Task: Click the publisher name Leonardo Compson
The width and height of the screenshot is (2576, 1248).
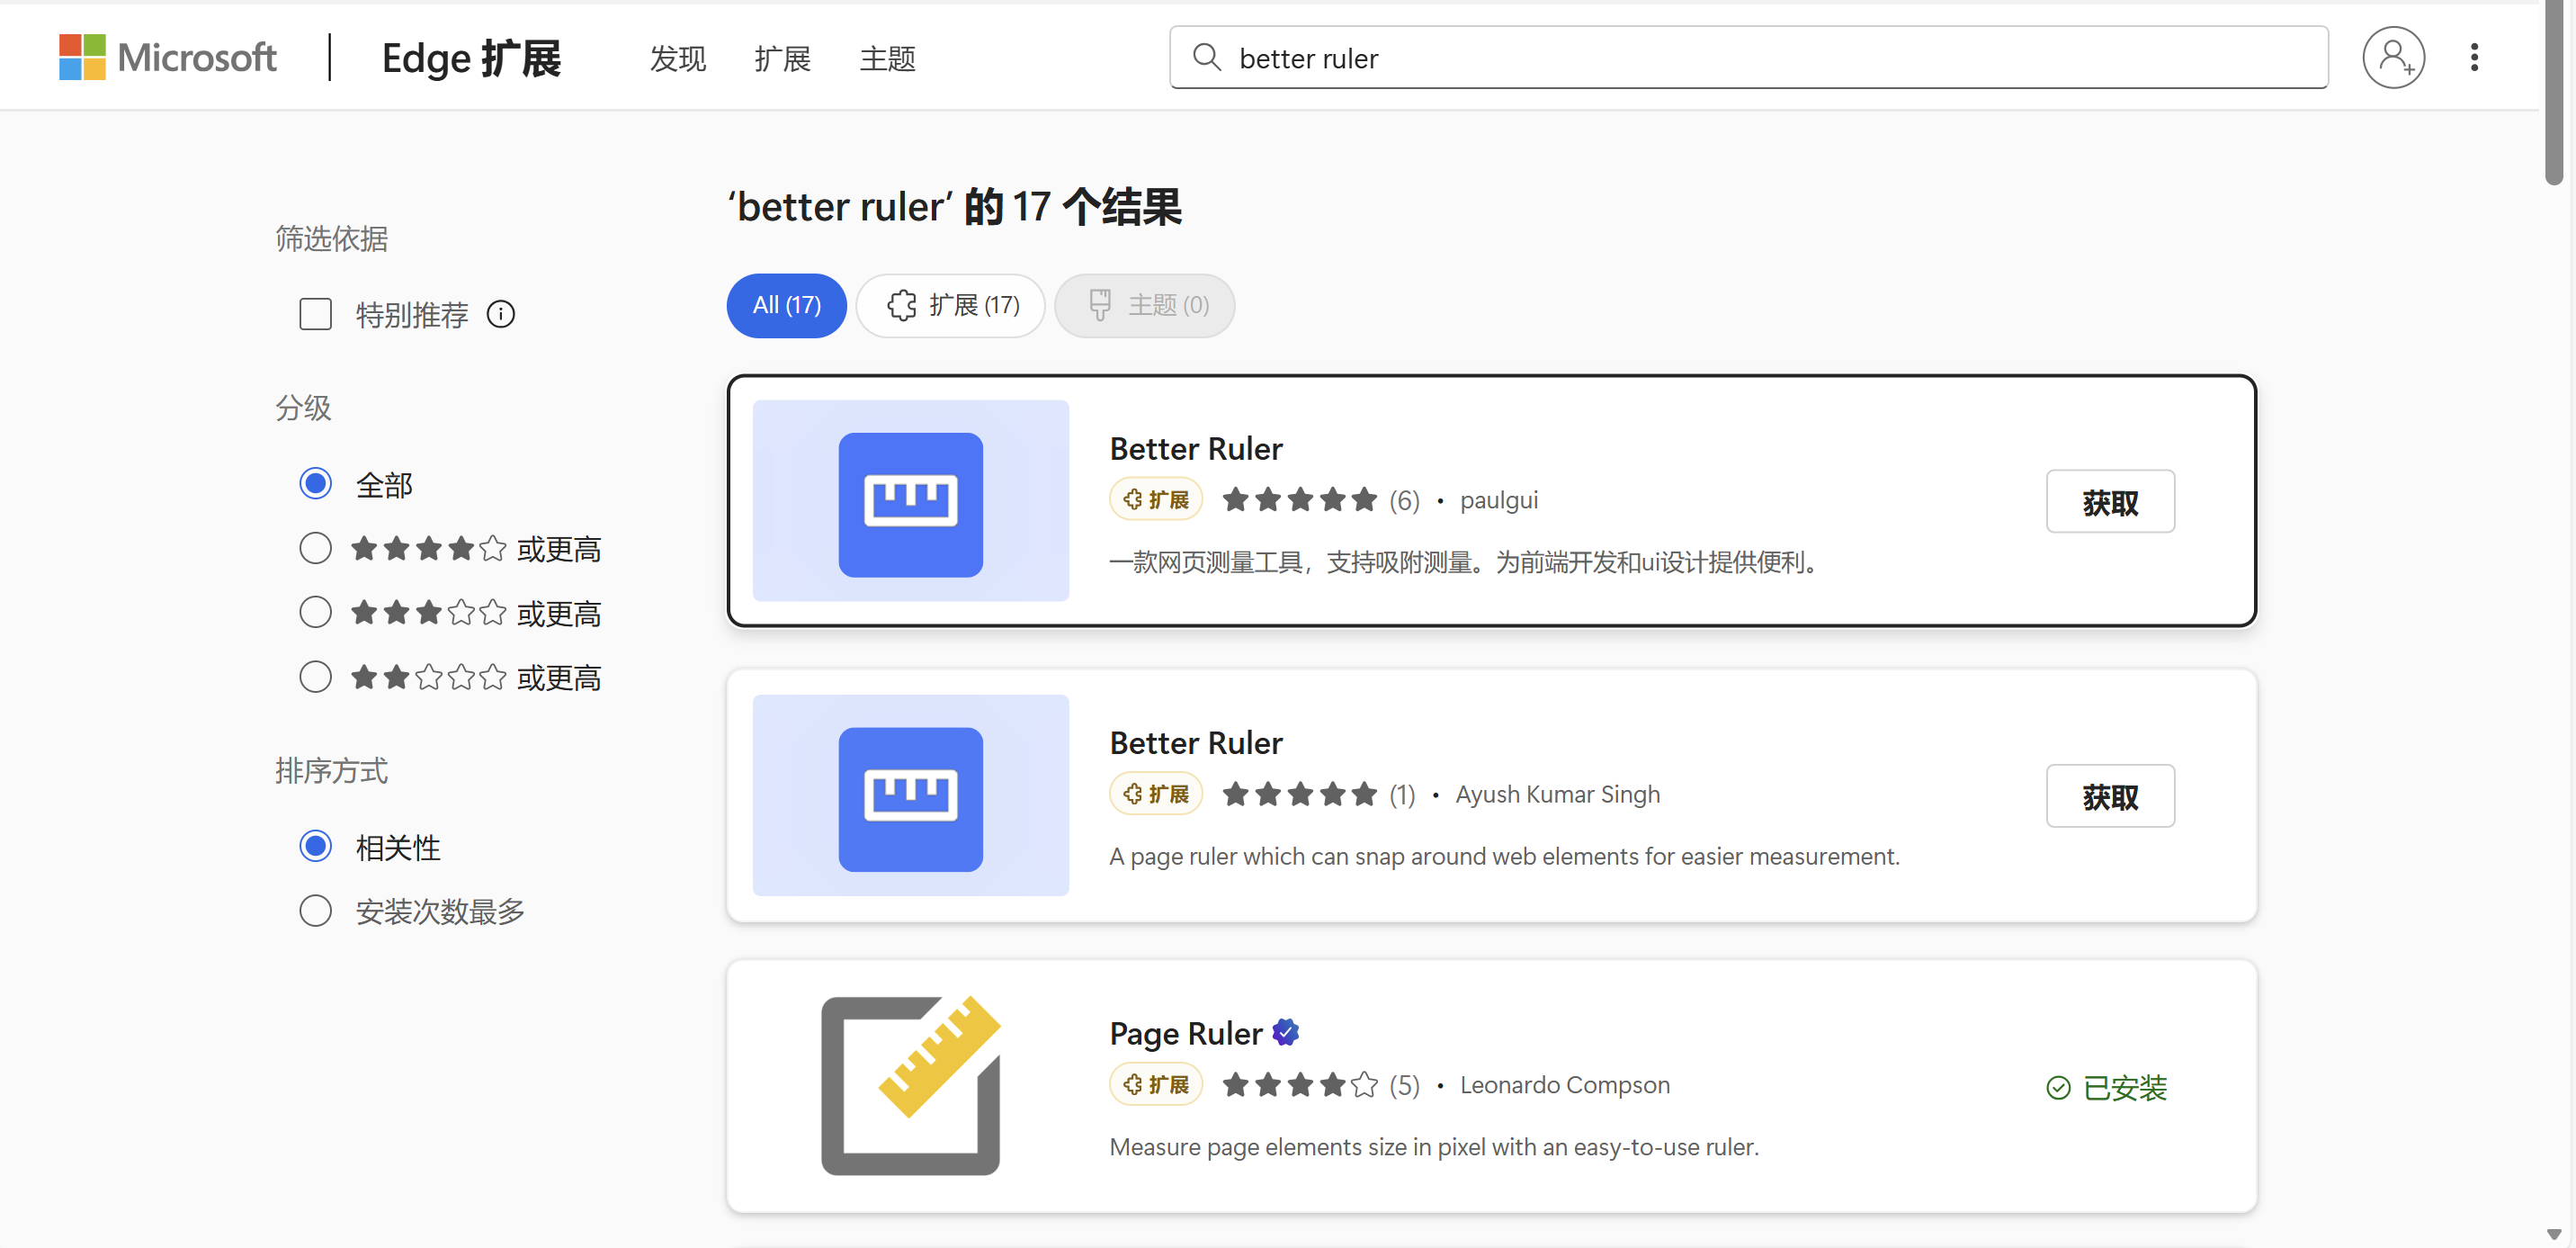Action: point(1564,1084)
